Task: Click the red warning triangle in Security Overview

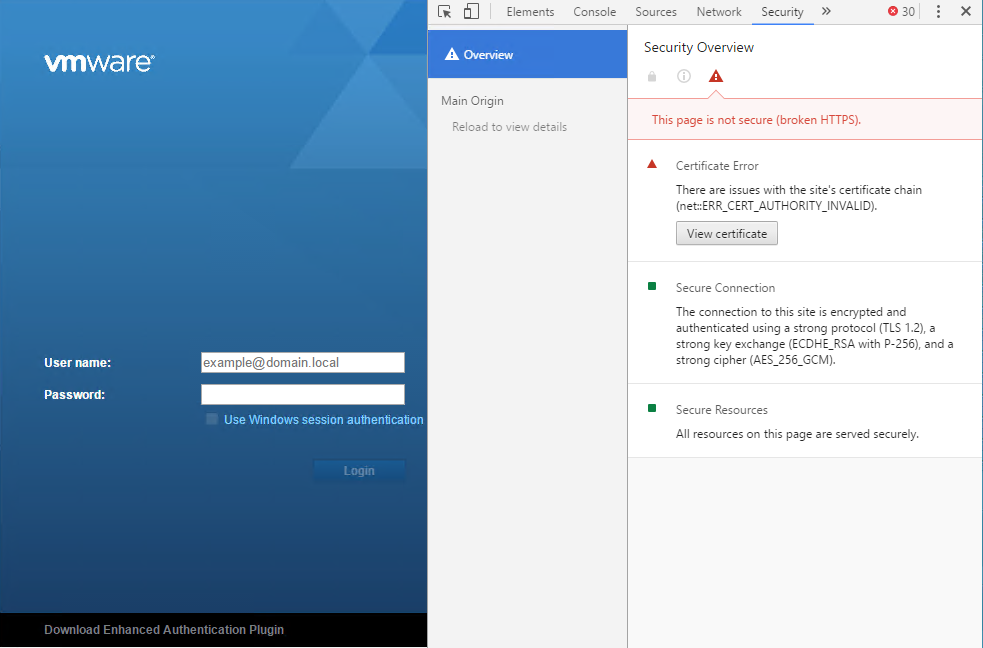Action: 715,75
